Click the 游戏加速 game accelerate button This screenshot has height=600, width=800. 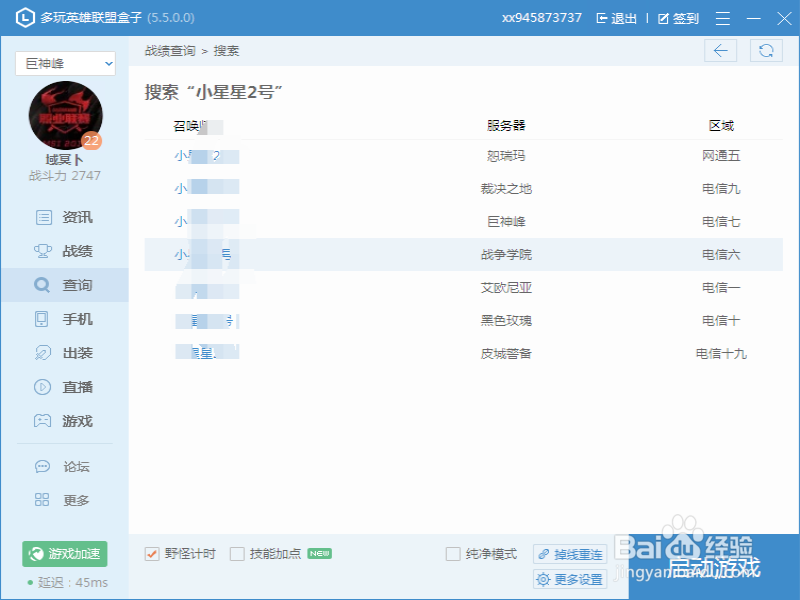pos(65,554)
